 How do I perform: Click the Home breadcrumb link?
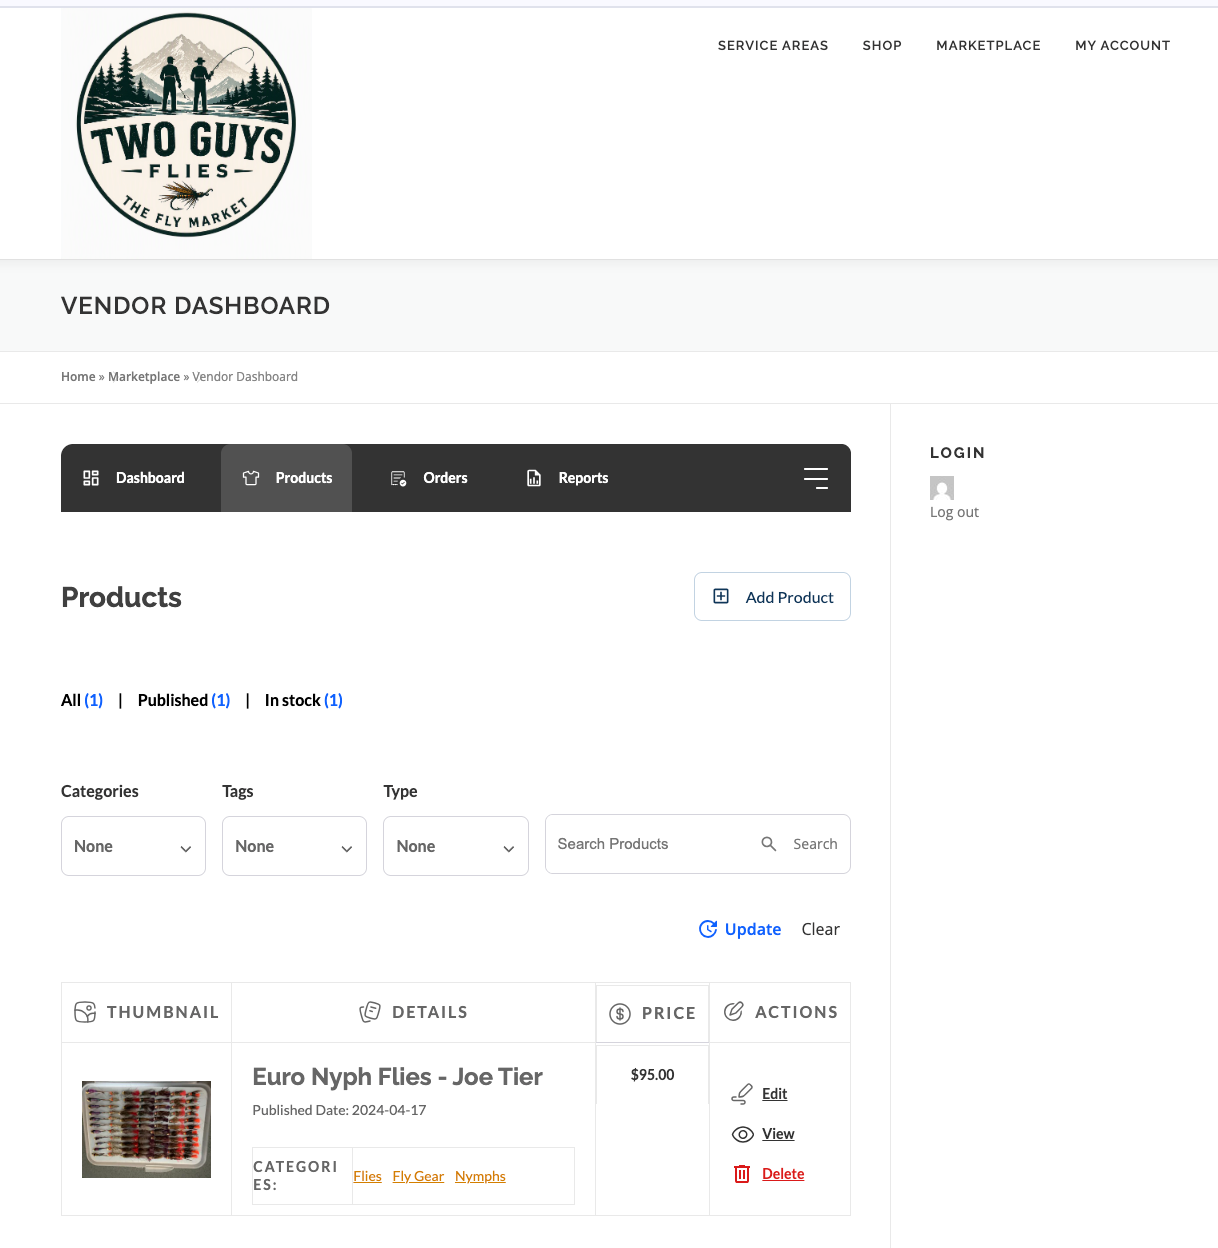pyautogui.click(x=78, y=377)
